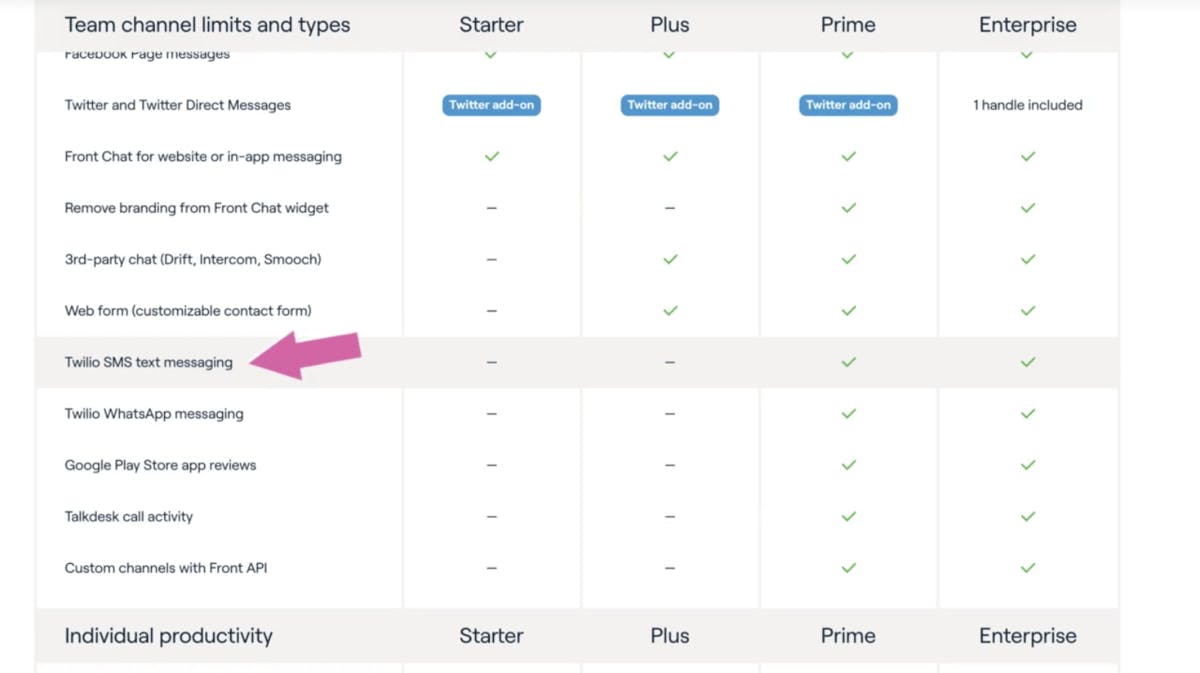Image resolution: width=1200 pixels, height=673 pixels.
Task: Click the Enterprise column header at top
Action: click(1027, 26)
